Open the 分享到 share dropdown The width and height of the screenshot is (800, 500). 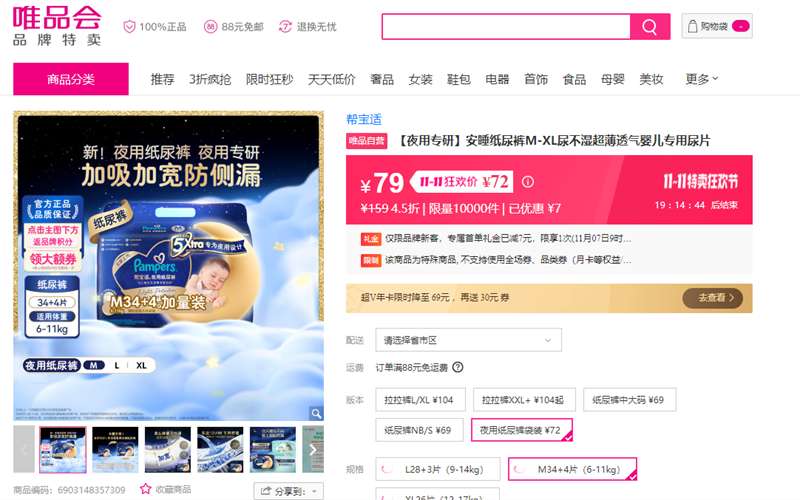(288, 491)
